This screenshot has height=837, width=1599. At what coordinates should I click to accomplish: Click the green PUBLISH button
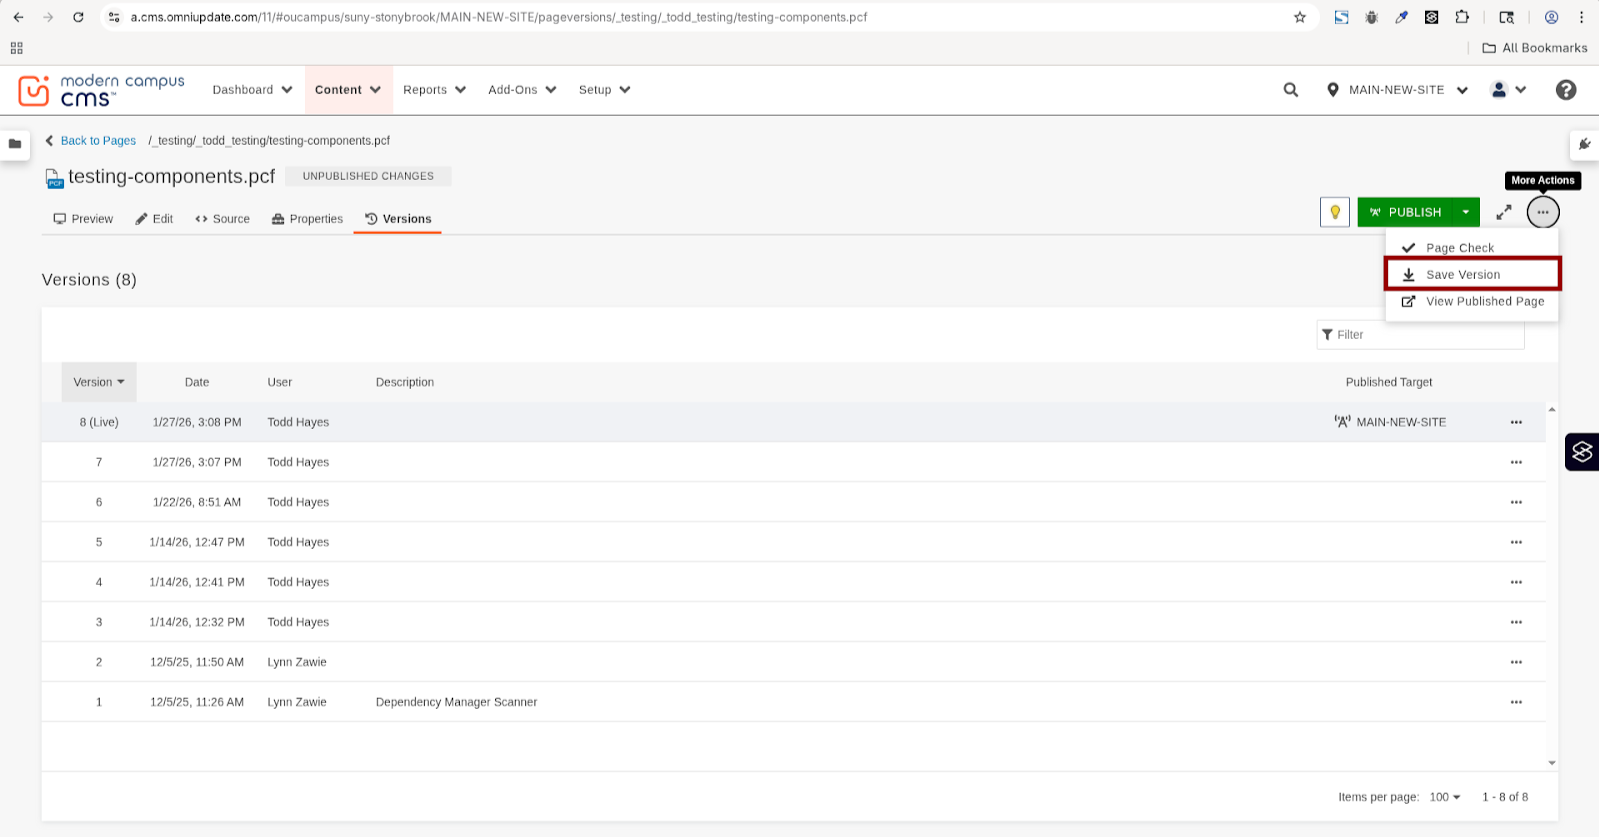tap(1405, 212)
